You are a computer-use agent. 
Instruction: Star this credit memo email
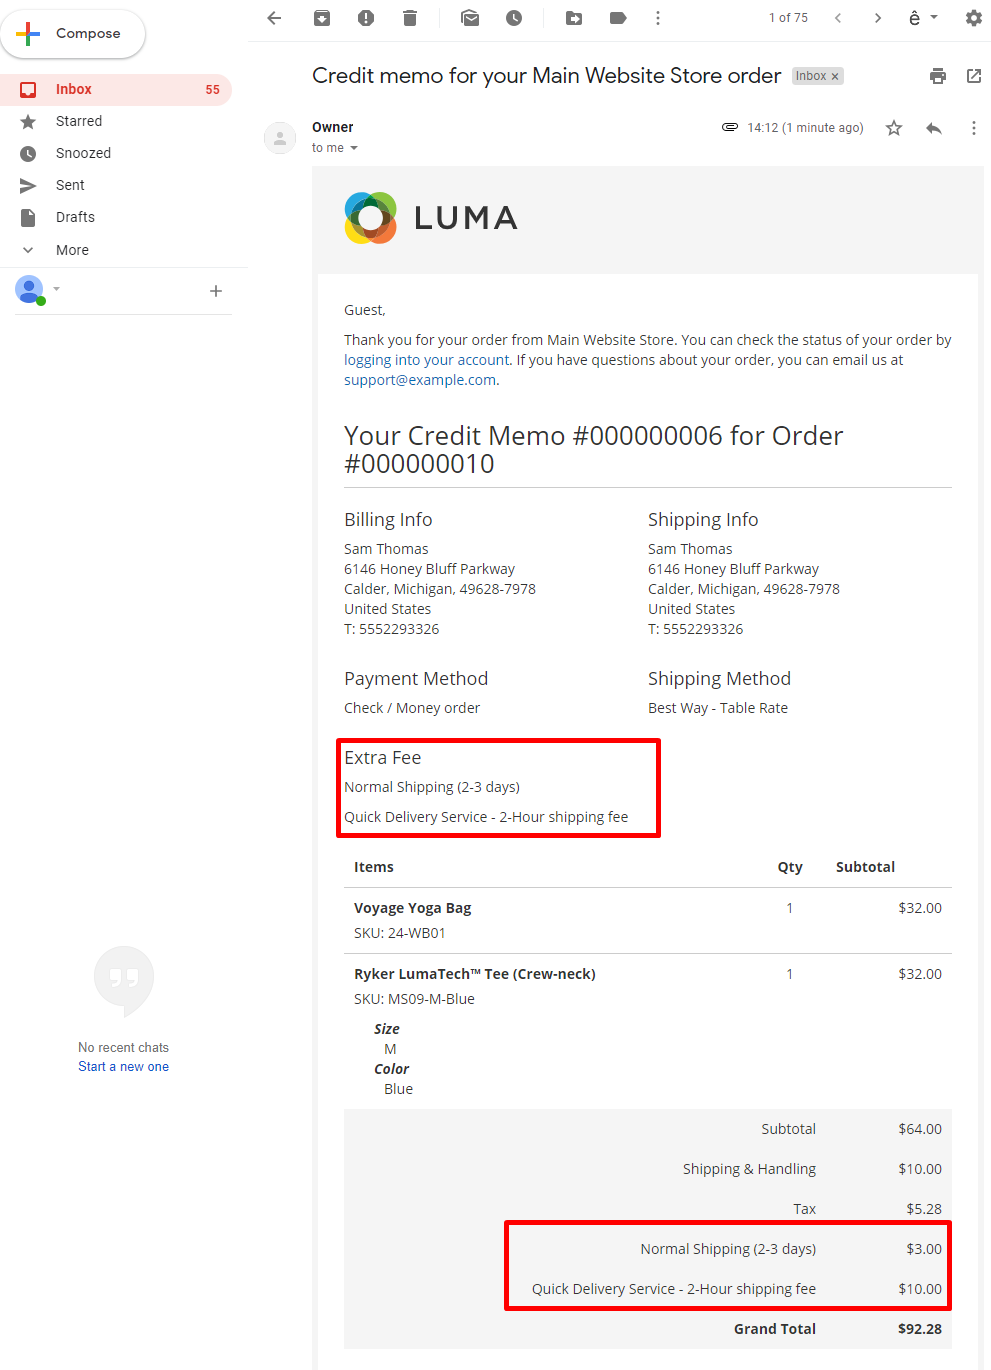(894, 128)
